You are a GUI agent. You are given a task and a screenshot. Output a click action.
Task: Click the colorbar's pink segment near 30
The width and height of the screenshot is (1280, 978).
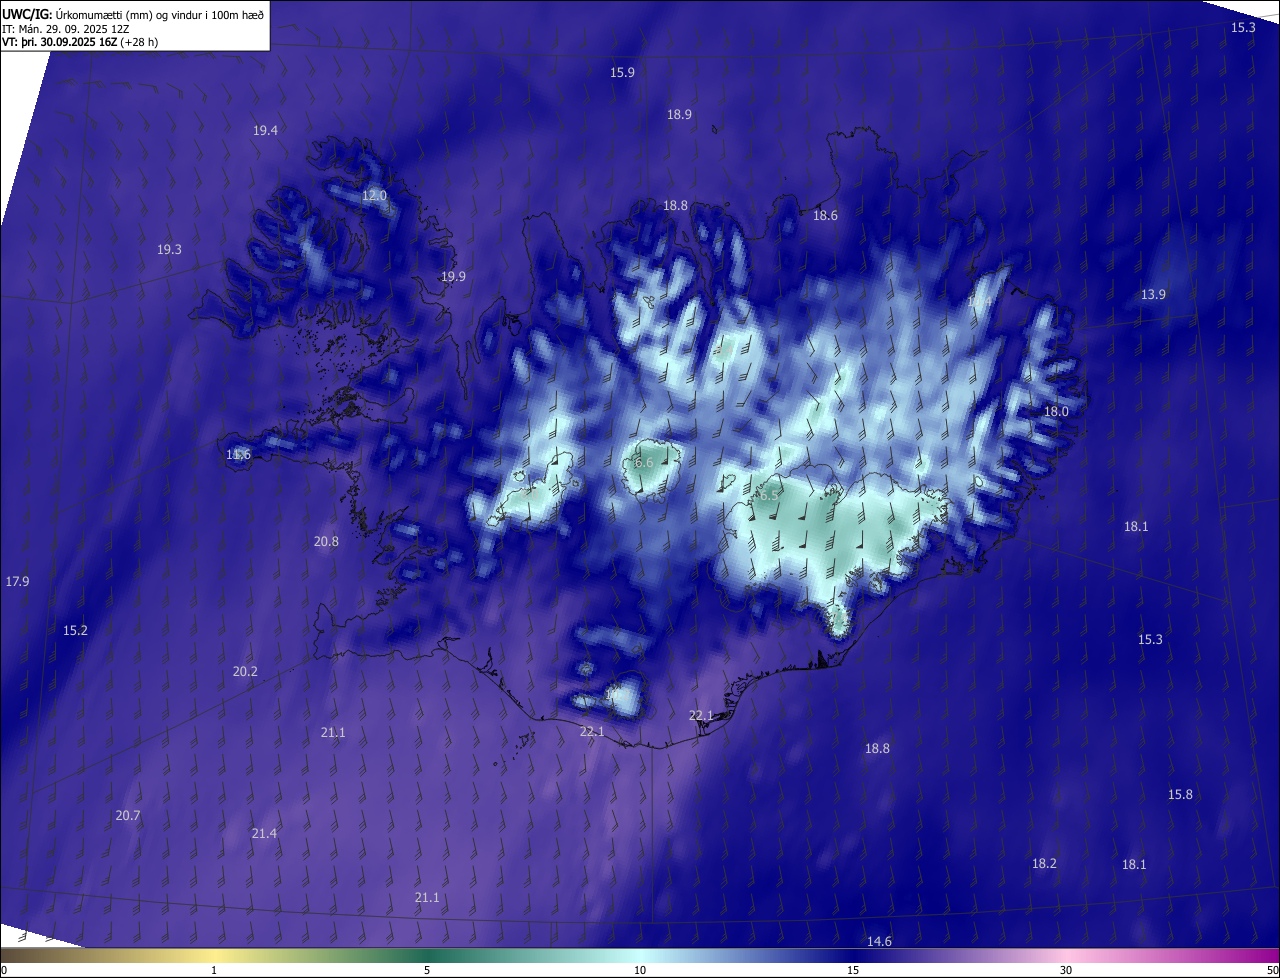point(1067,955)
